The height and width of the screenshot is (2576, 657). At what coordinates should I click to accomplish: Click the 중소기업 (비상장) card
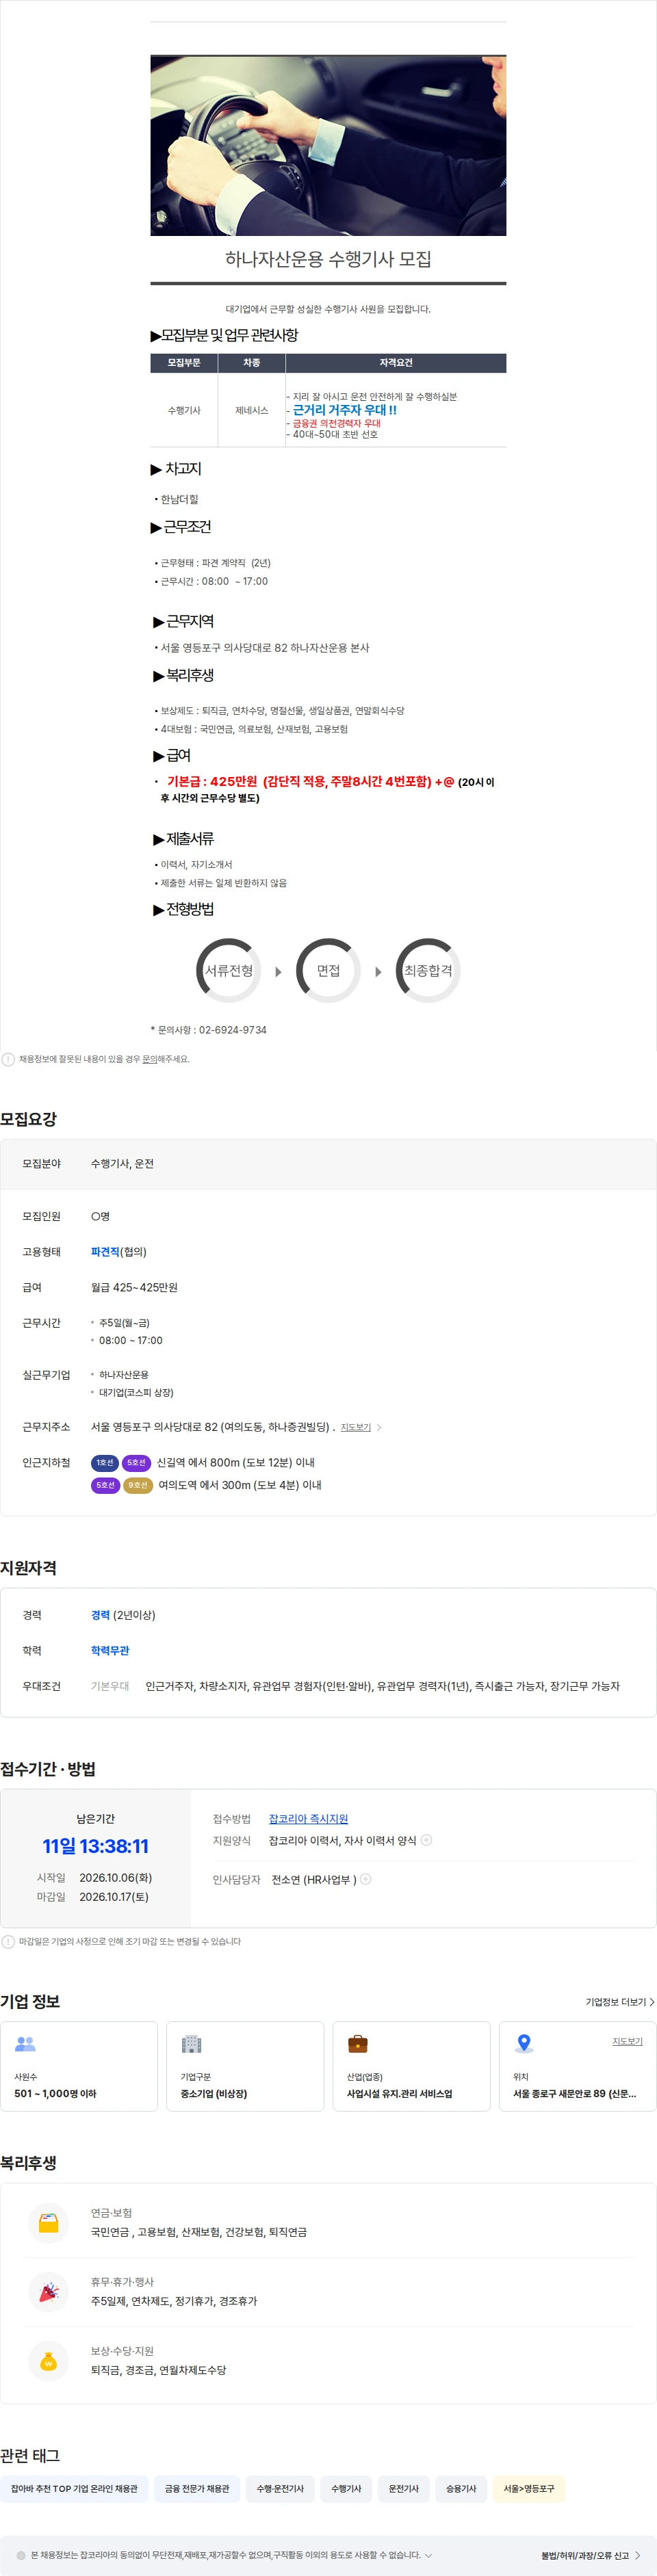click(245, 2066)
